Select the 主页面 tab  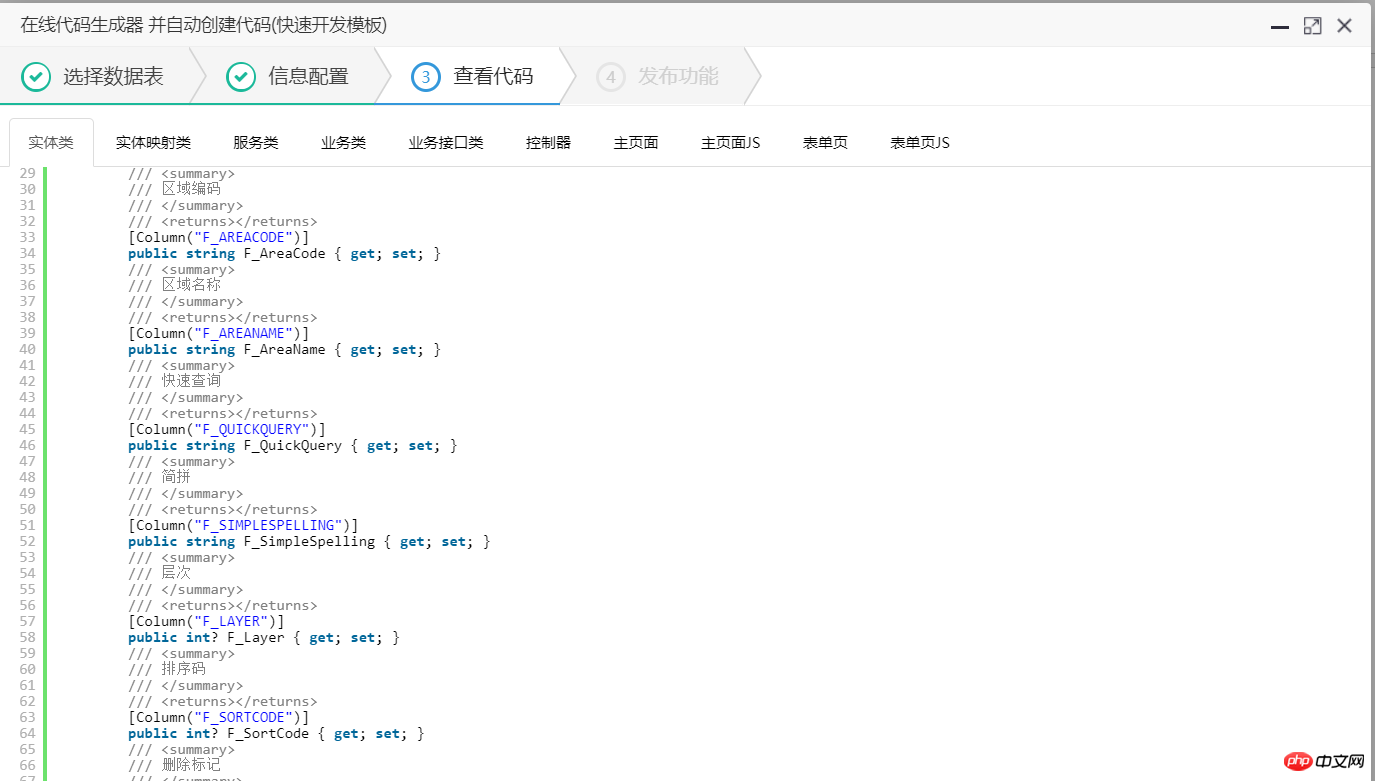point(635,141)
